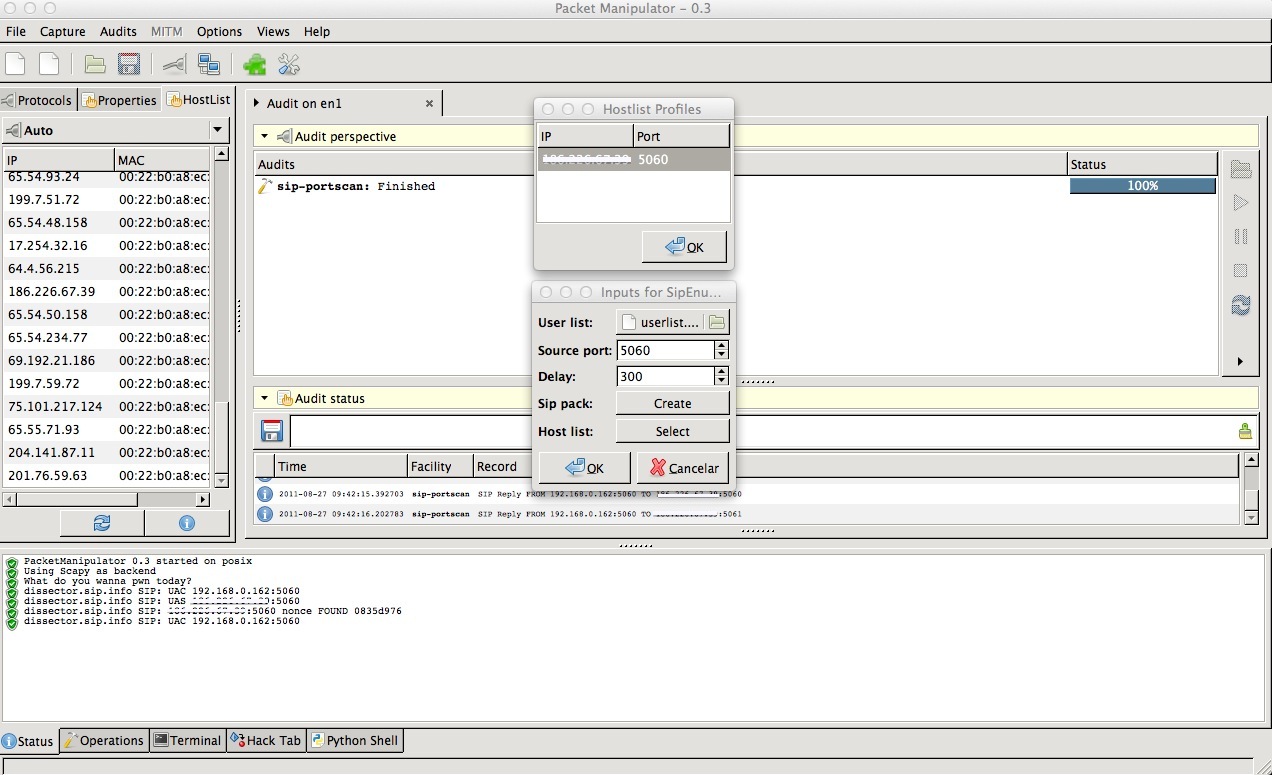The height and width of the screenshot is (775, 1272).
Task: Click the interface plug toolbar icon
Action: pos(173,65)
